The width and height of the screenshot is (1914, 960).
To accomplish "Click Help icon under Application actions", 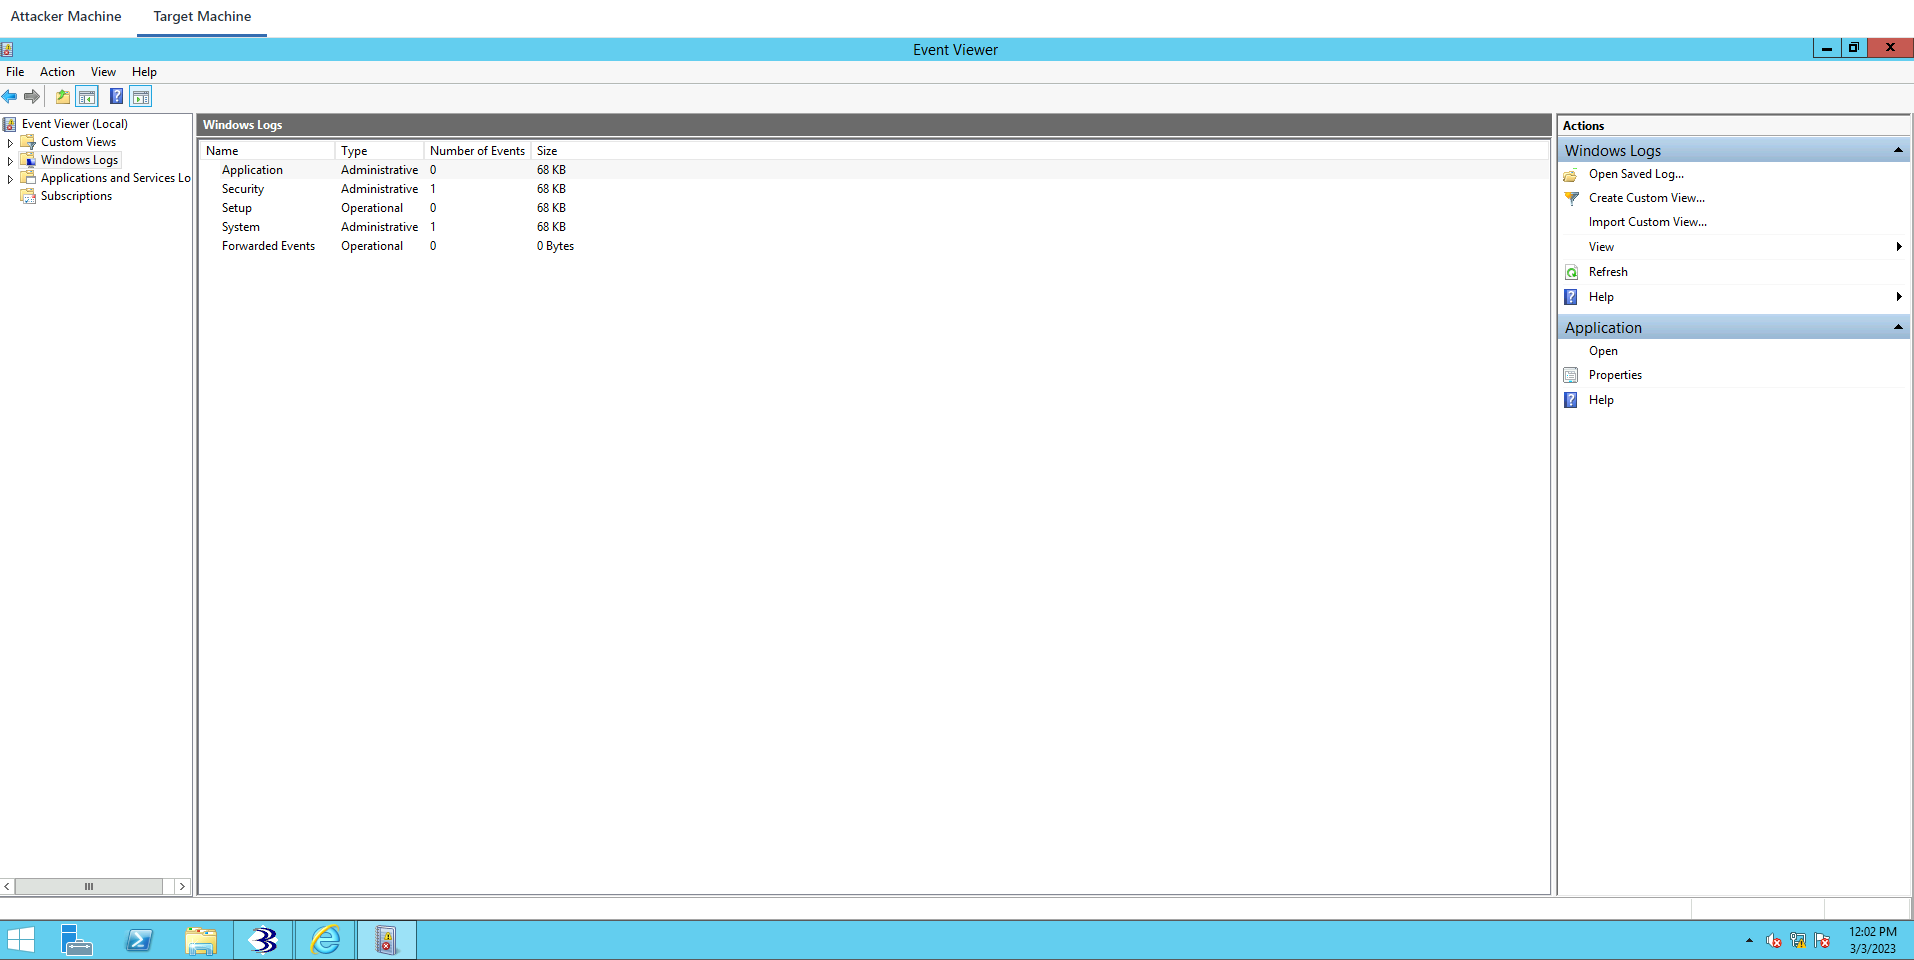I will click(1571, 400).
